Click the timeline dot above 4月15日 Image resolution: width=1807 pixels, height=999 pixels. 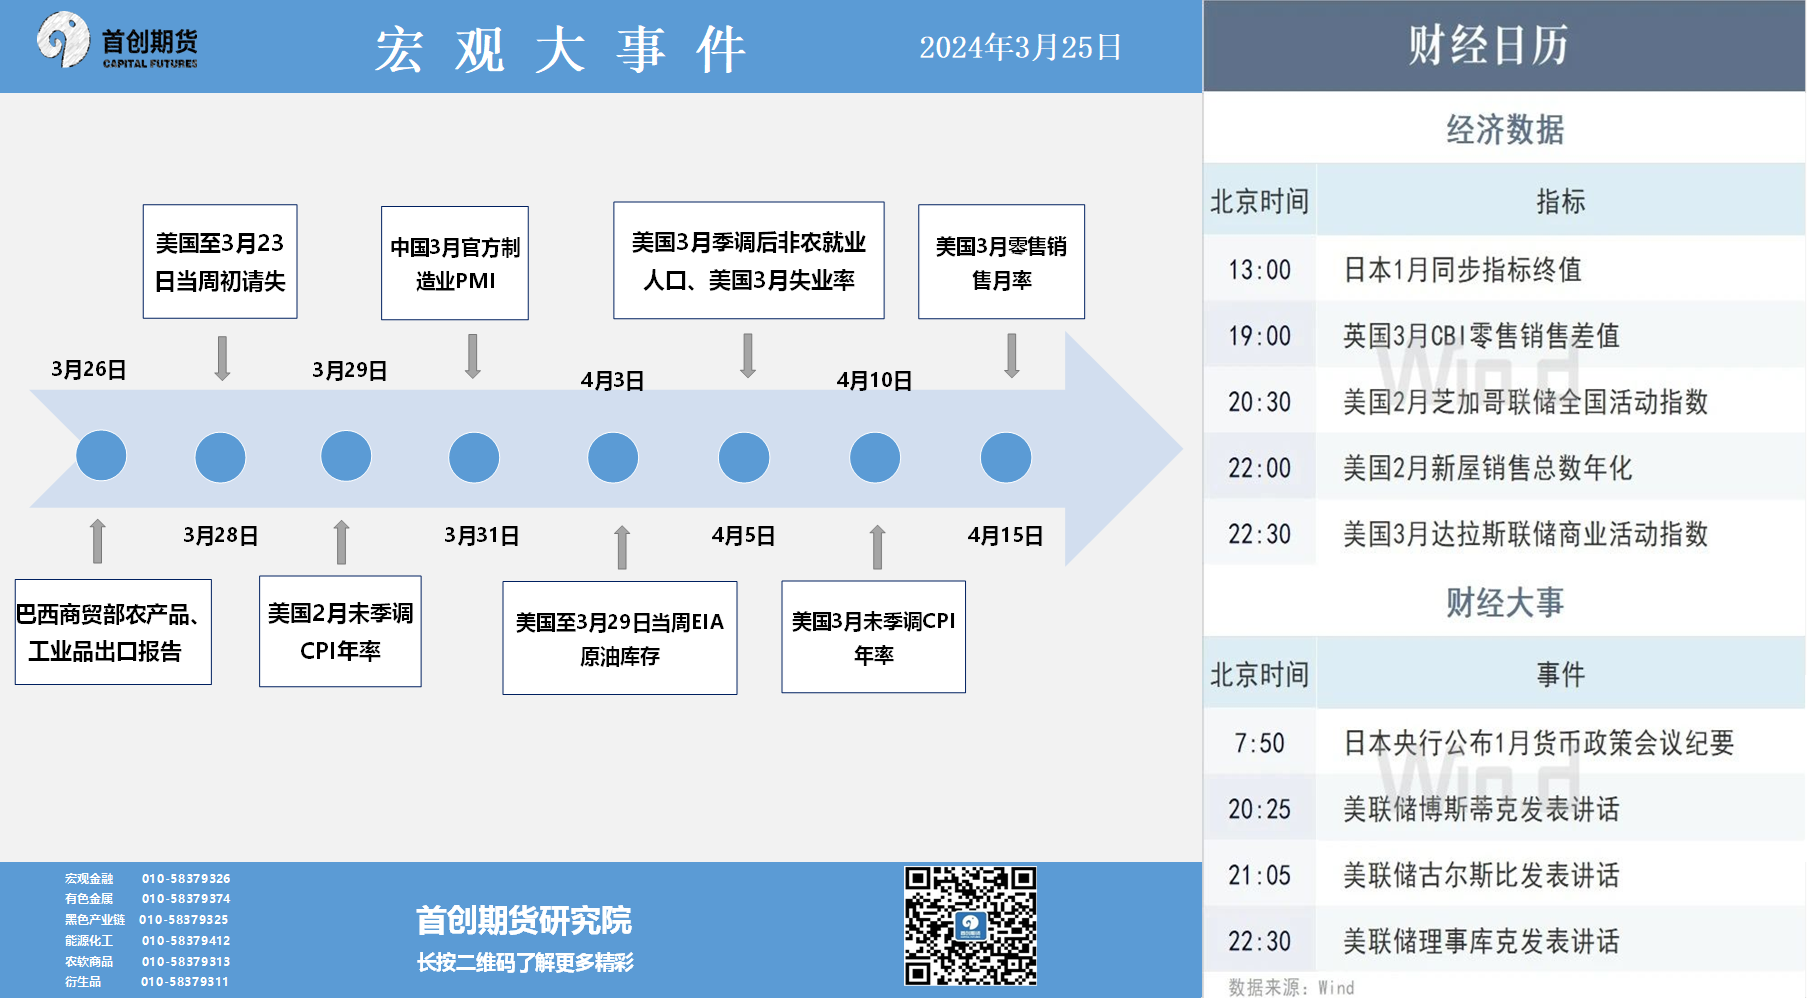tap(1006, 457)
